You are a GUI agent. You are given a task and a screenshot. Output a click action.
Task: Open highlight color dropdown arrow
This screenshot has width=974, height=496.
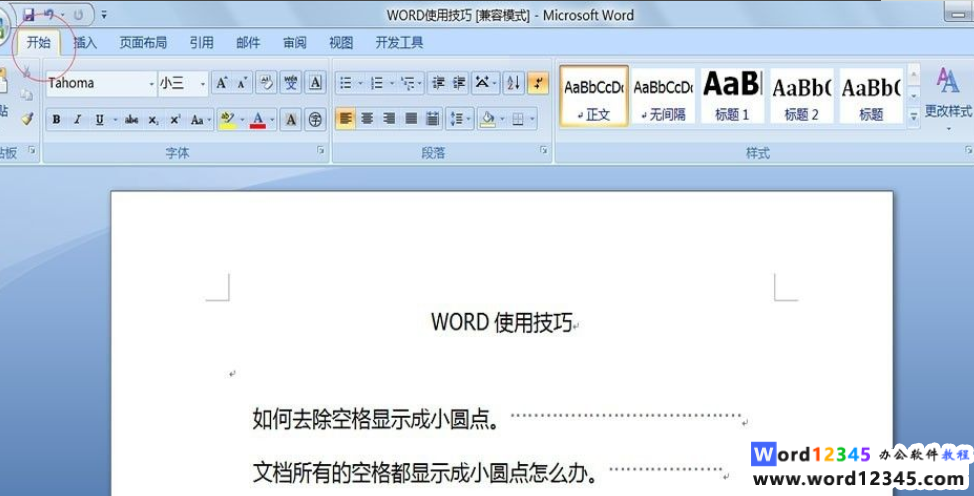[242, 120]
